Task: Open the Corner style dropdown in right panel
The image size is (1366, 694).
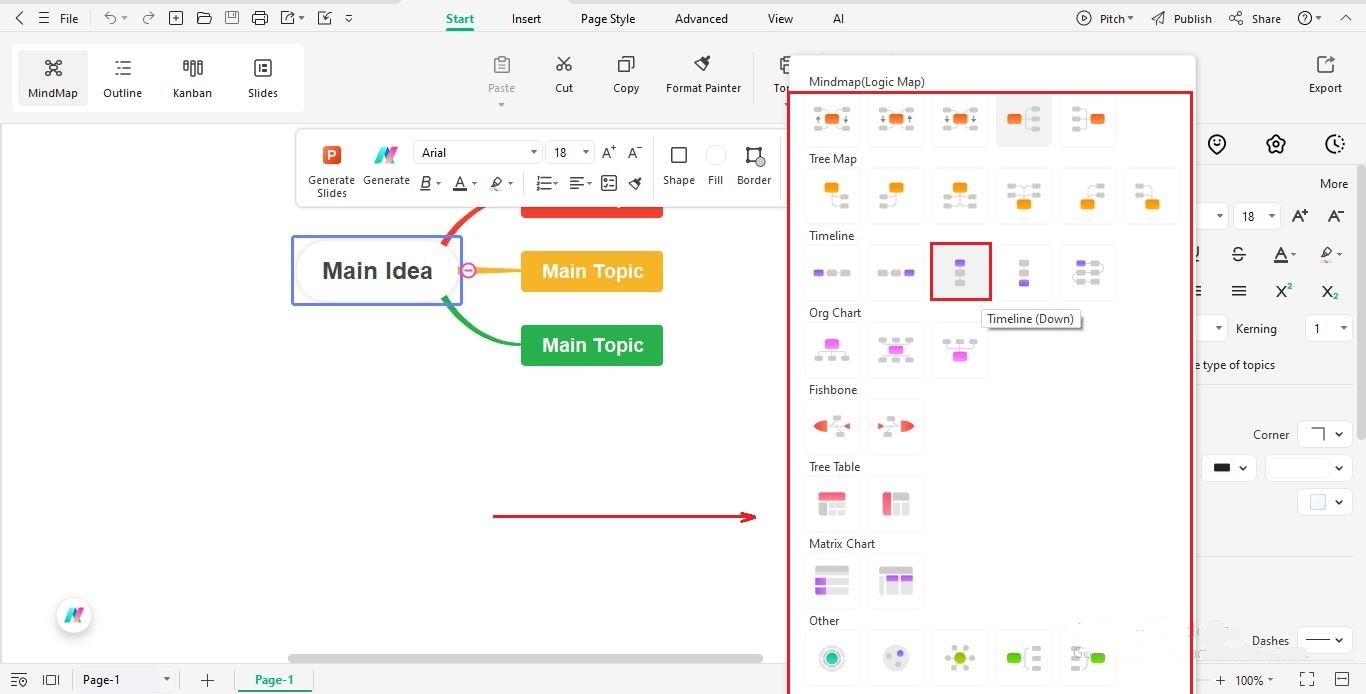Action: [x=1325, y=434]
